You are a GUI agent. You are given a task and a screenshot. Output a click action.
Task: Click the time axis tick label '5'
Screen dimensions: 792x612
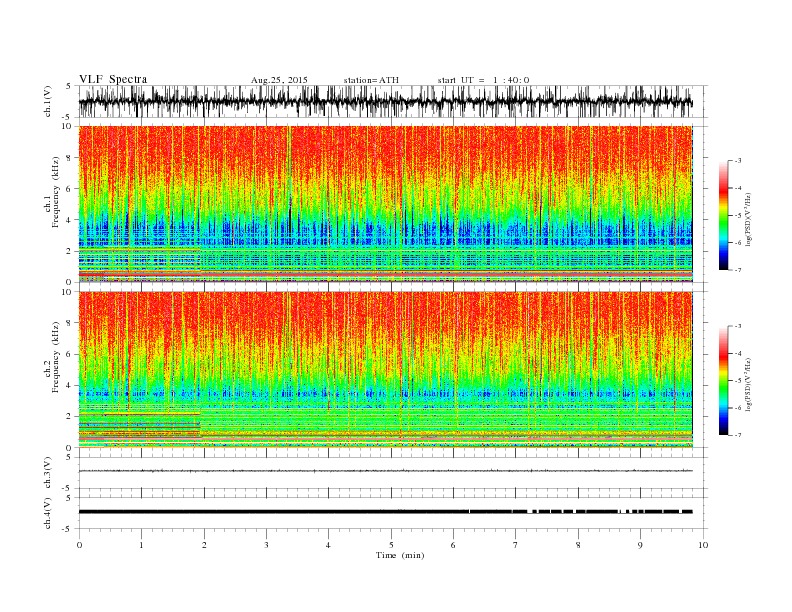391,545
